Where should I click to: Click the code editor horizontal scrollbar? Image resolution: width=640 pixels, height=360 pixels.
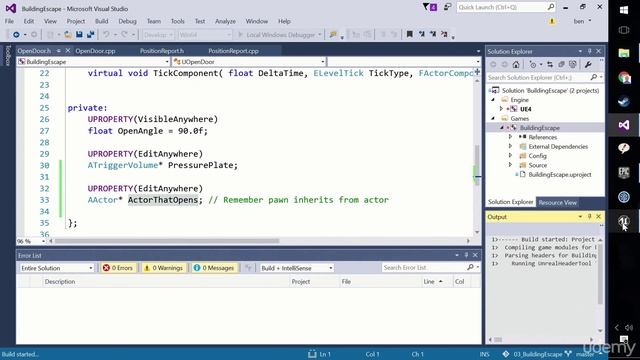(167, 241)
